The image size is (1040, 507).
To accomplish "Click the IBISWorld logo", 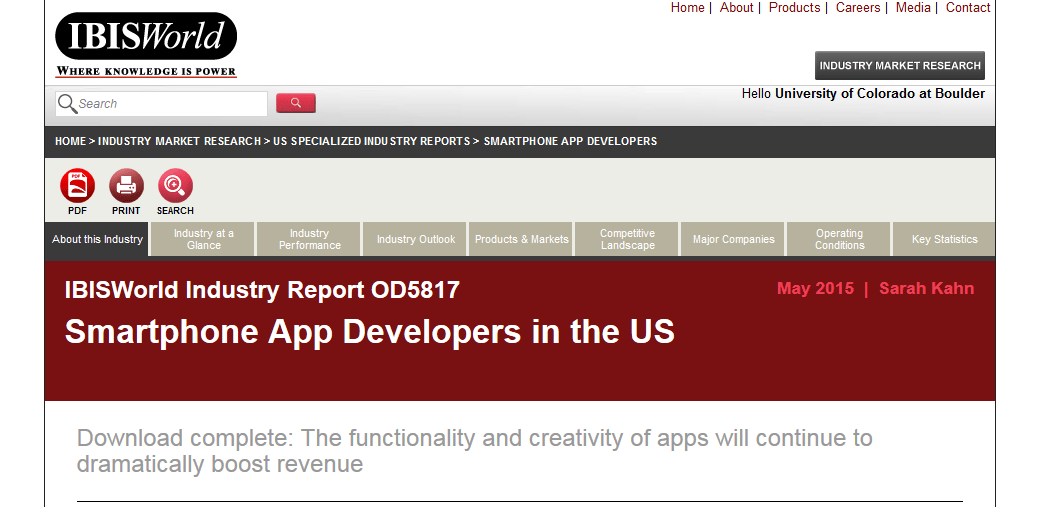I will [146, 36].
